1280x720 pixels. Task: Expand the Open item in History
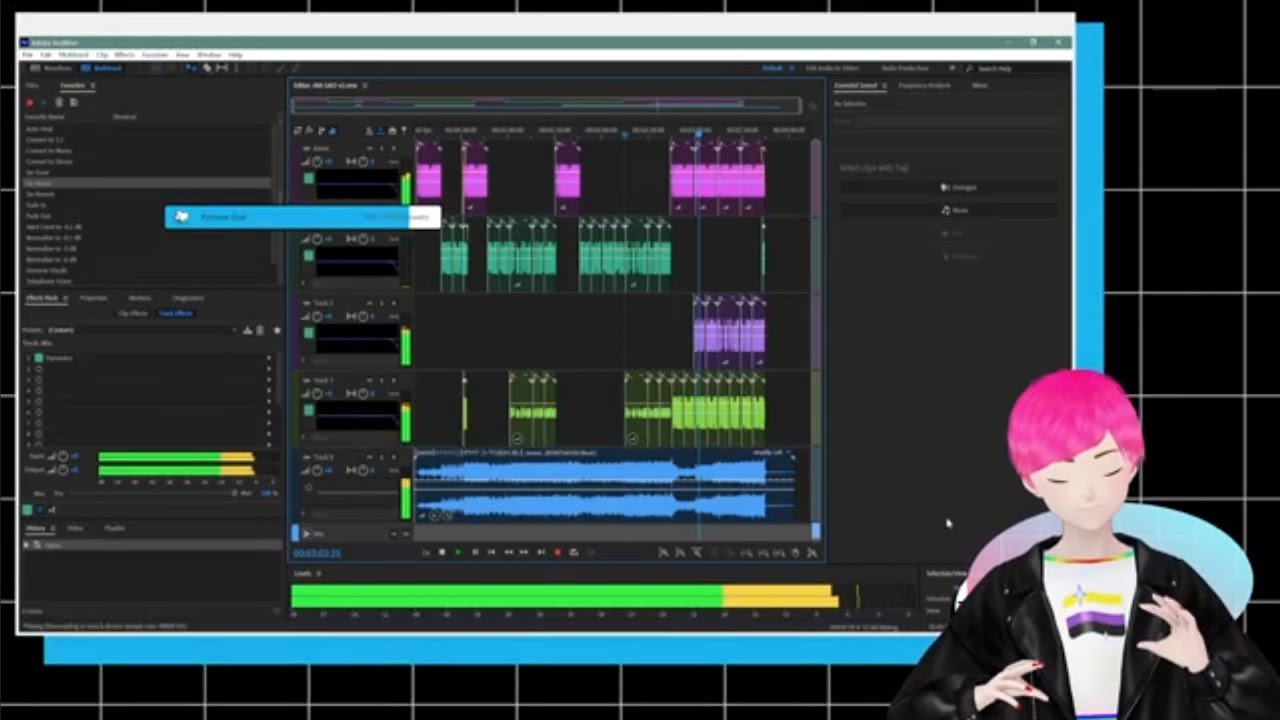tap(26, 545)
